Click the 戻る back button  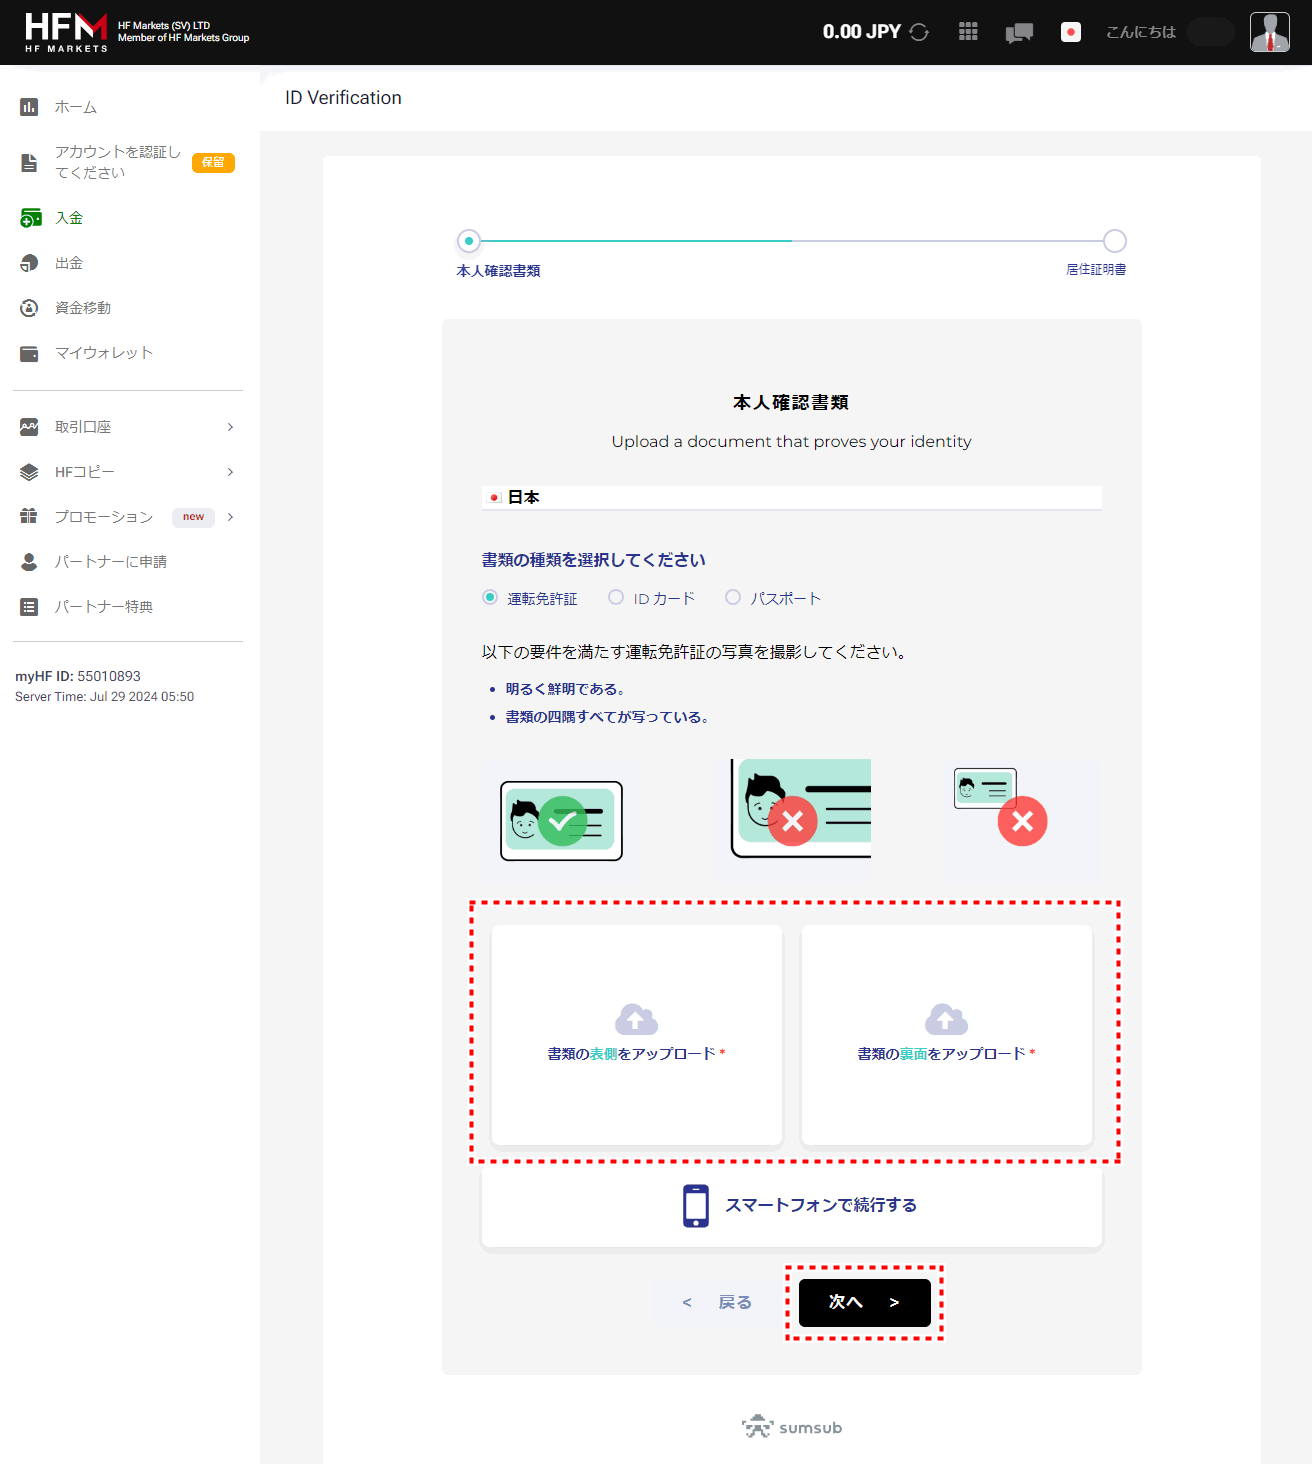click(x=717, y=1302)
